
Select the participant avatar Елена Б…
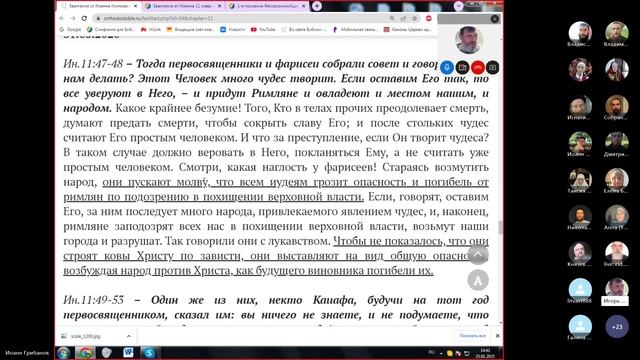[617, 180]
